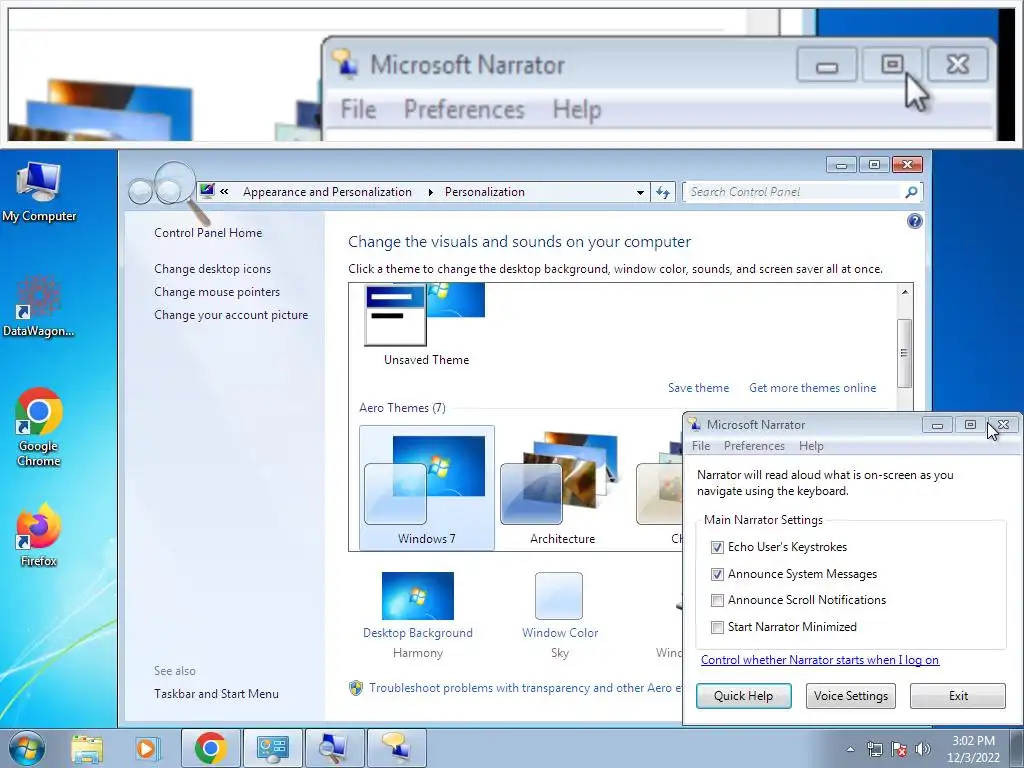Click the search magnifier in Control Panel
Viewport: 1024px width, 768px height.
[911, 192]
